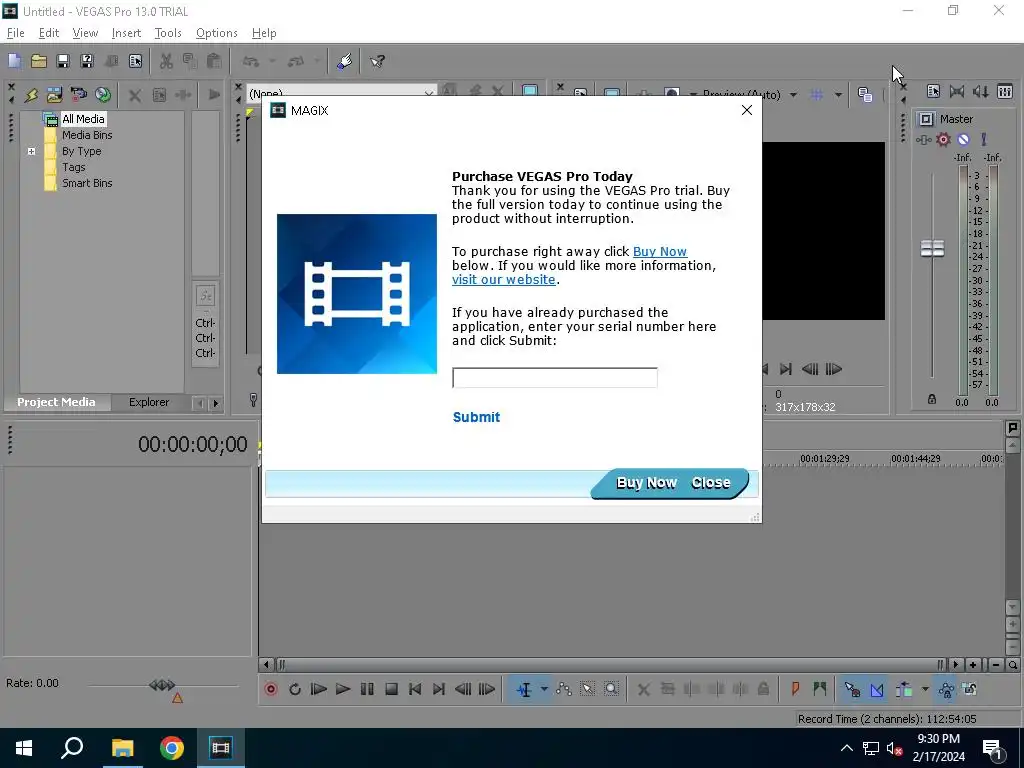
Task: Toggle Master bus Mute icon
Action: pyautogui.click(x=963, y=139)
